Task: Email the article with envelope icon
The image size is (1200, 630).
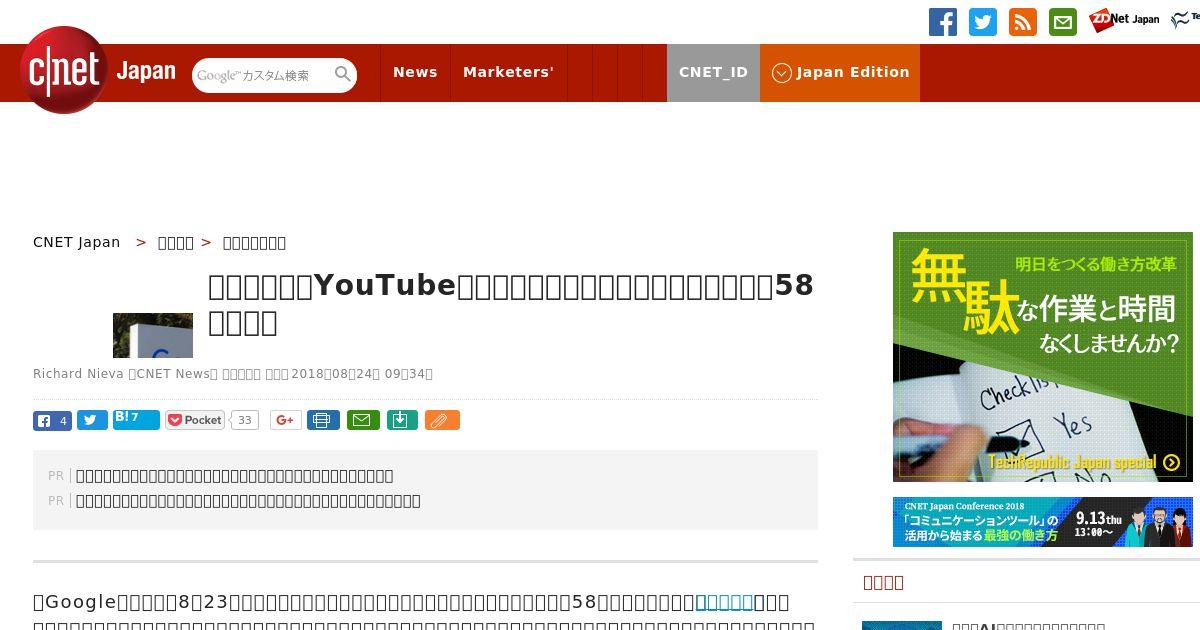Action: tap(363, 420)
